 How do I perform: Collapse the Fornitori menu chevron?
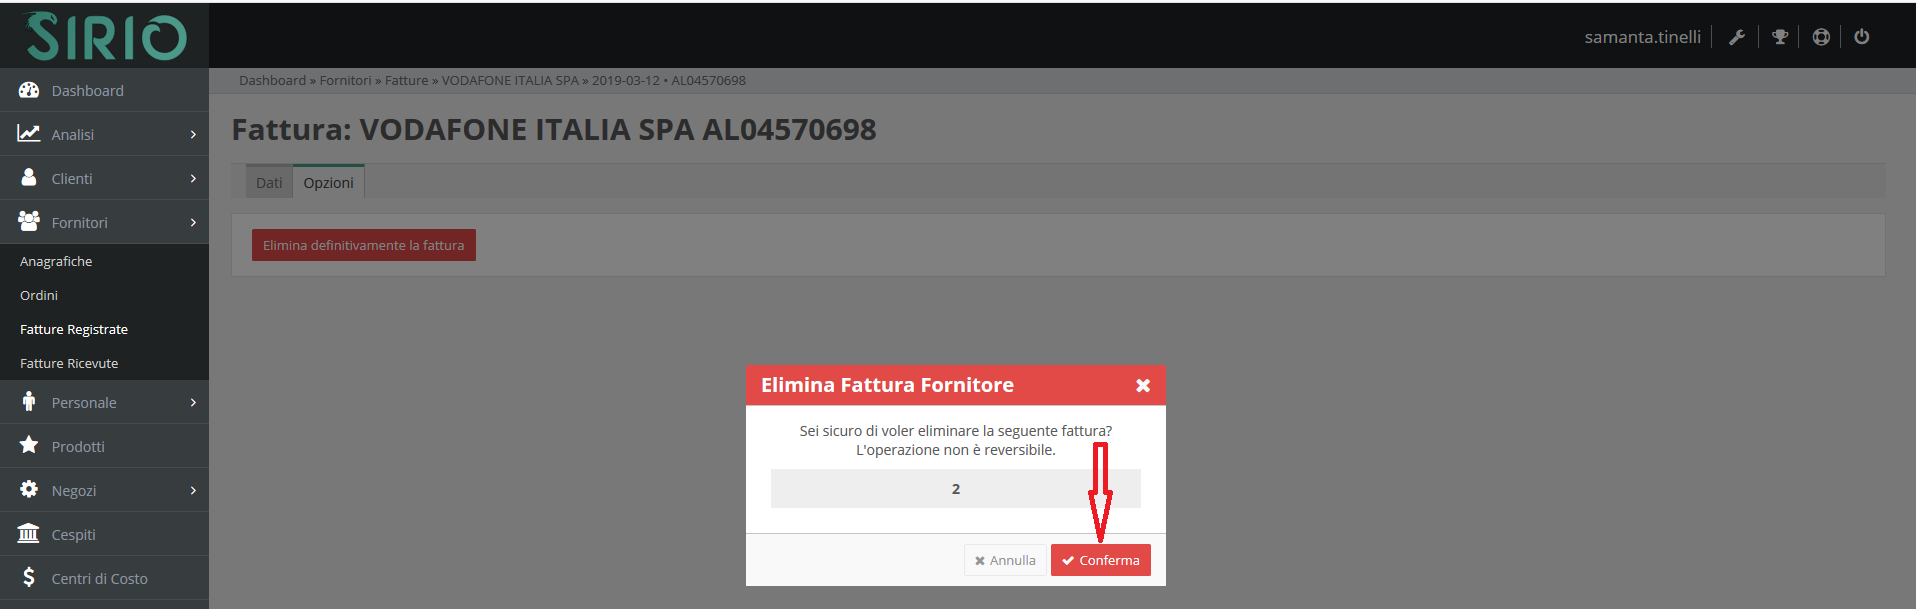coord(193,222)
